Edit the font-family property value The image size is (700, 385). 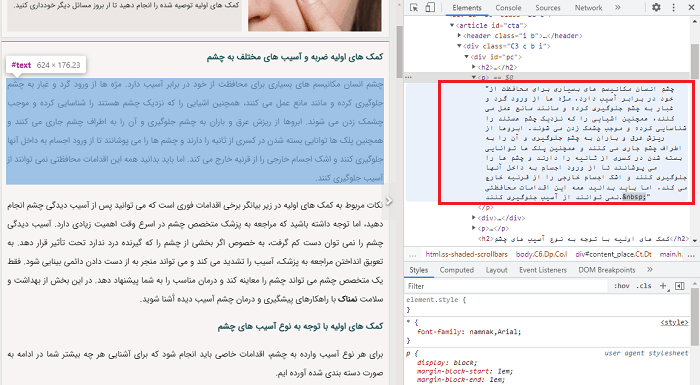click(x=494, y=332)
